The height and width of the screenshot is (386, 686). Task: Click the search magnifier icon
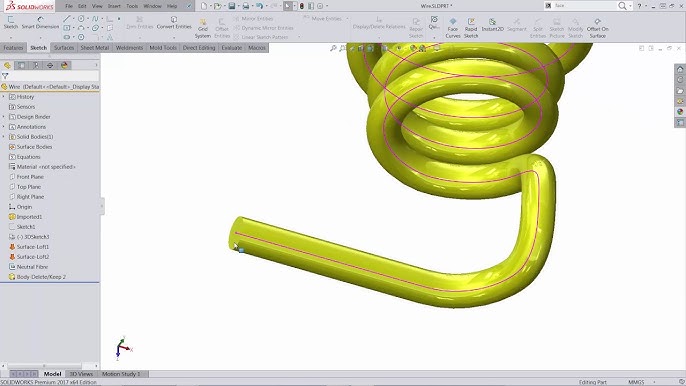622,6
